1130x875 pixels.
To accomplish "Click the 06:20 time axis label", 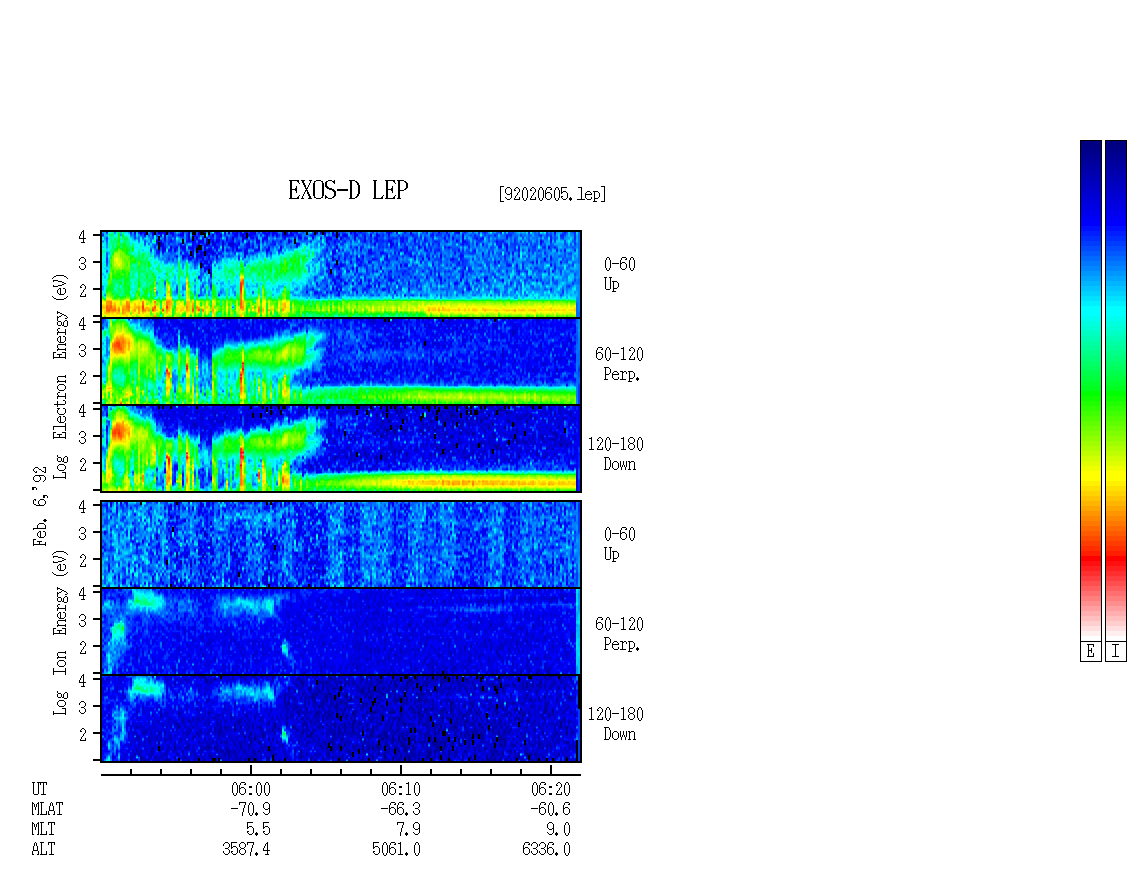I will click(551, 789).
